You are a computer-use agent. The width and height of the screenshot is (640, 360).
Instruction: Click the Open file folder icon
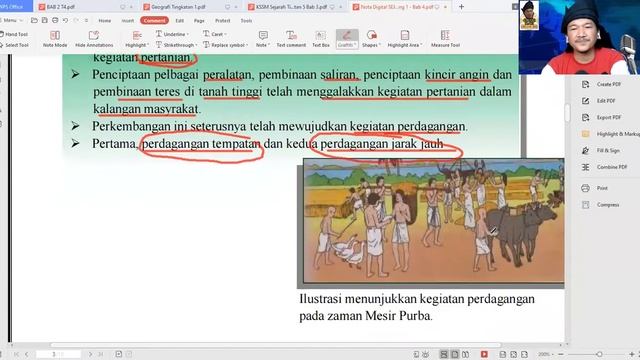point(34,20)
